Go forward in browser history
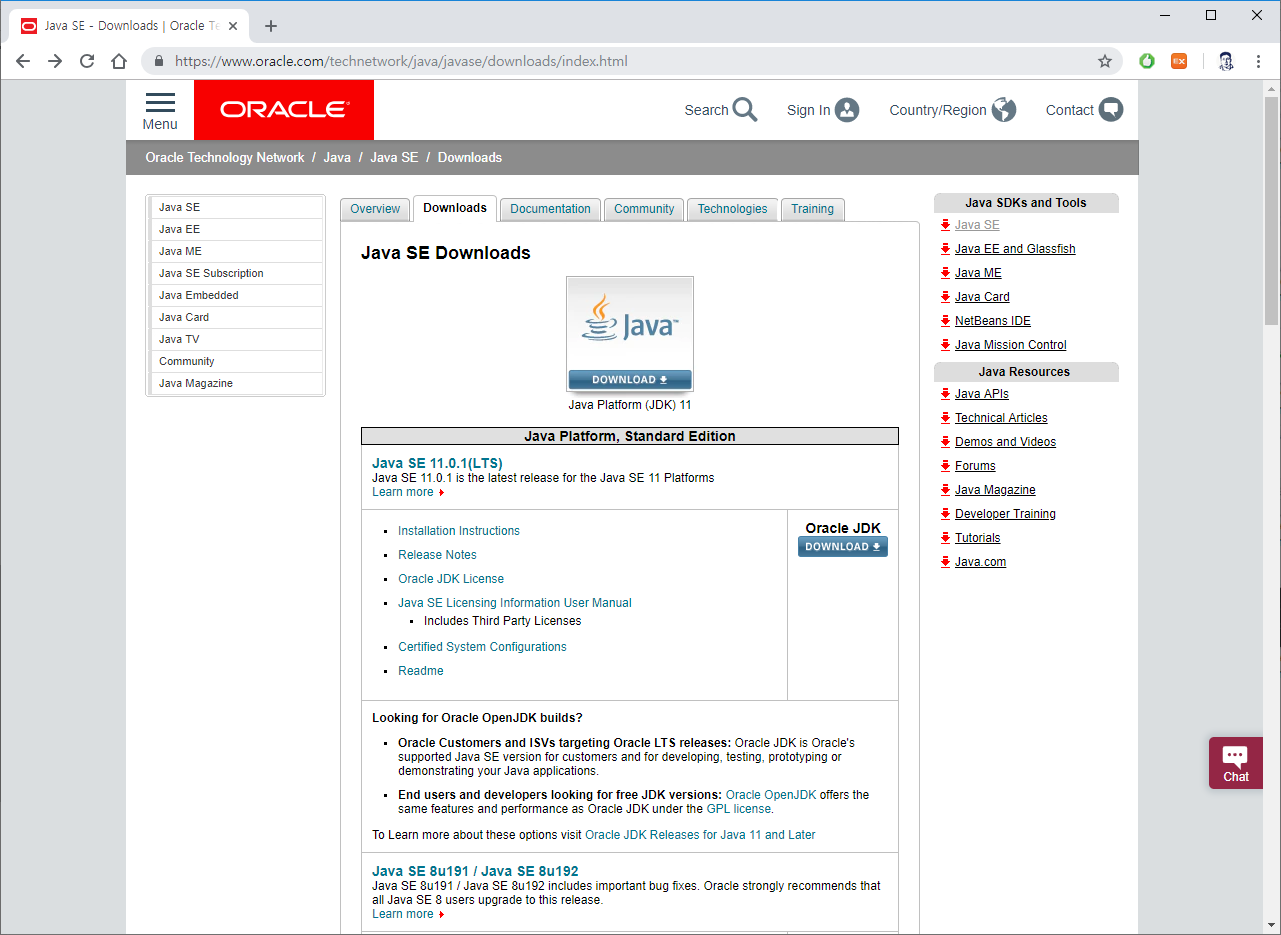This screenshot has height=935, width=1281. [55, 61]
